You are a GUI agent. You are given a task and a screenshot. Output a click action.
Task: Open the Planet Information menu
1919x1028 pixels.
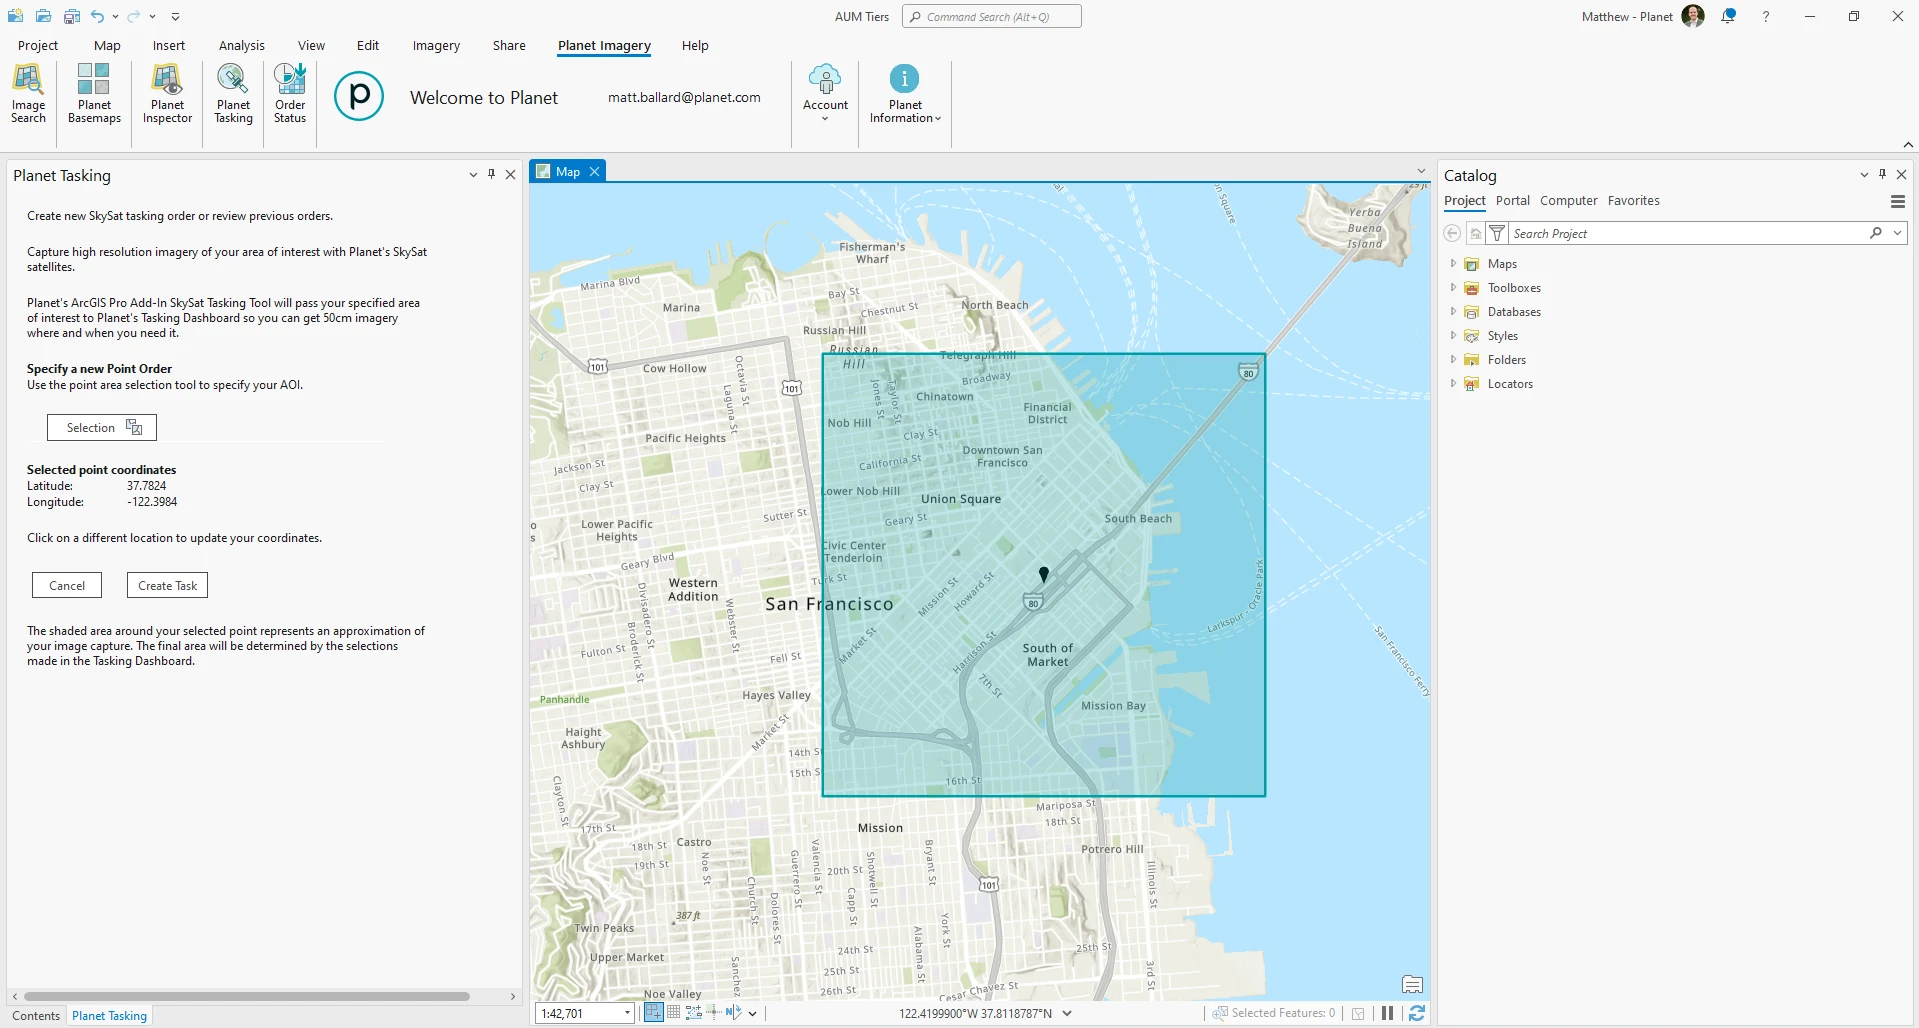(x=905, y=93)
